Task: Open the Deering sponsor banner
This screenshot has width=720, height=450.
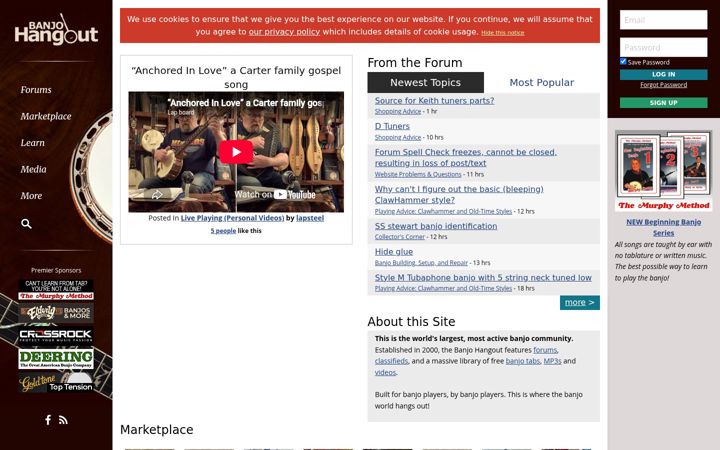Action: [x=56, y=359]
